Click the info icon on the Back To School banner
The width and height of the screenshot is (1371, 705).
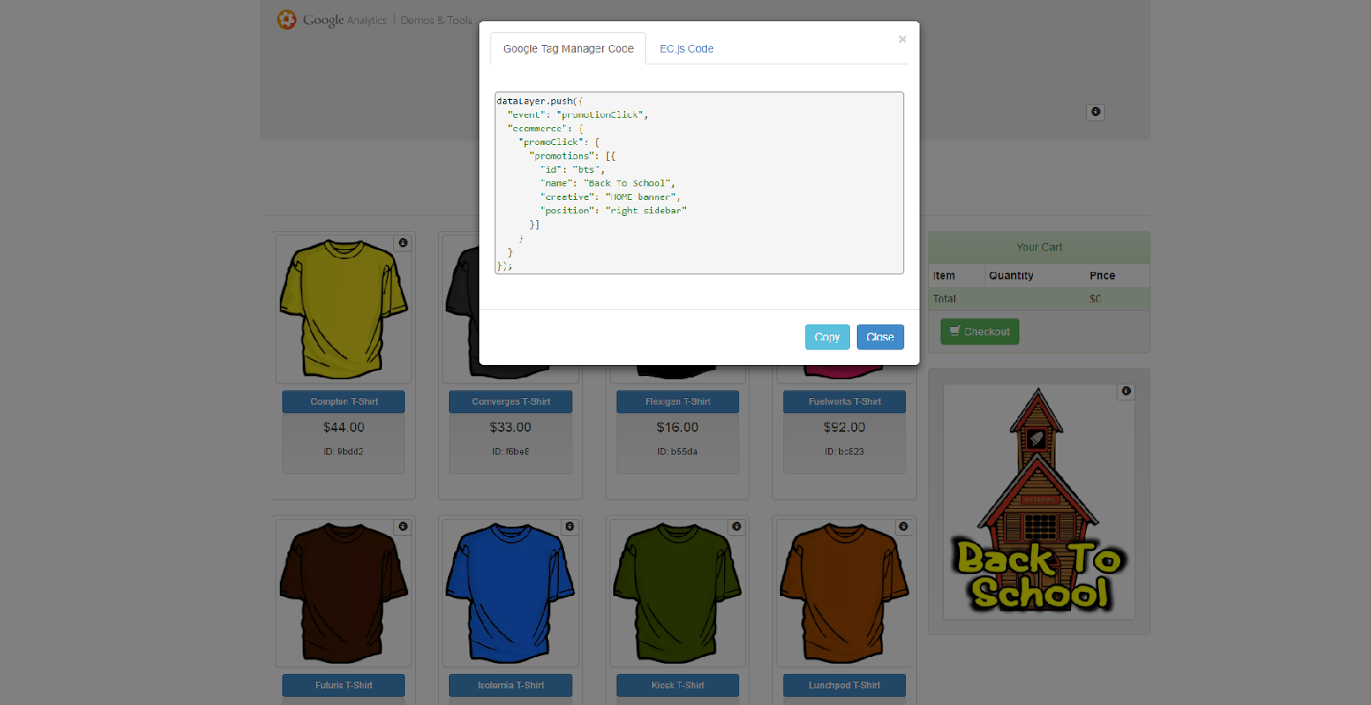pos(1126,392)
